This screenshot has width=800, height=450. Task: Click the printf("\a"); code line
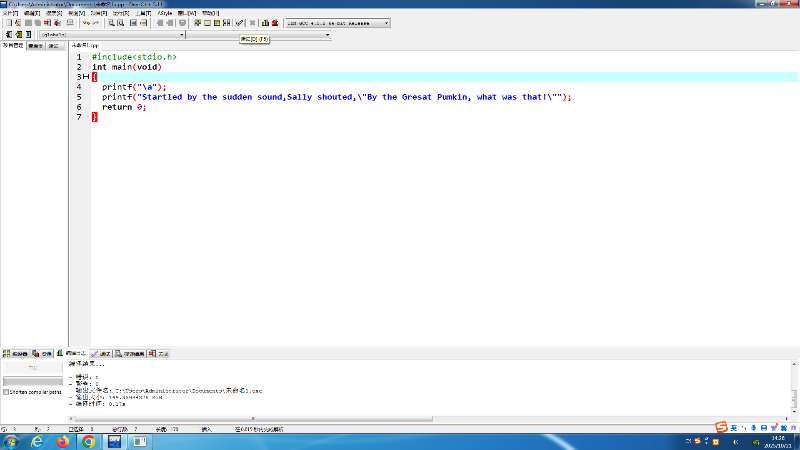(134, 87)
